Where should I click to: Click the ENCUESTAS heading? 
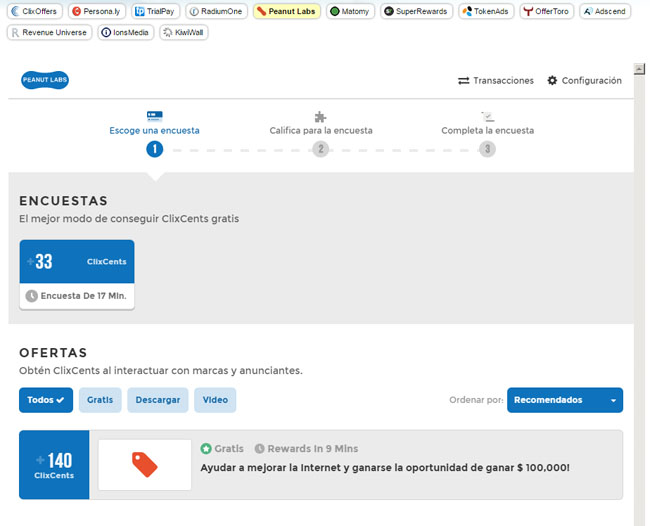(63, 201)
